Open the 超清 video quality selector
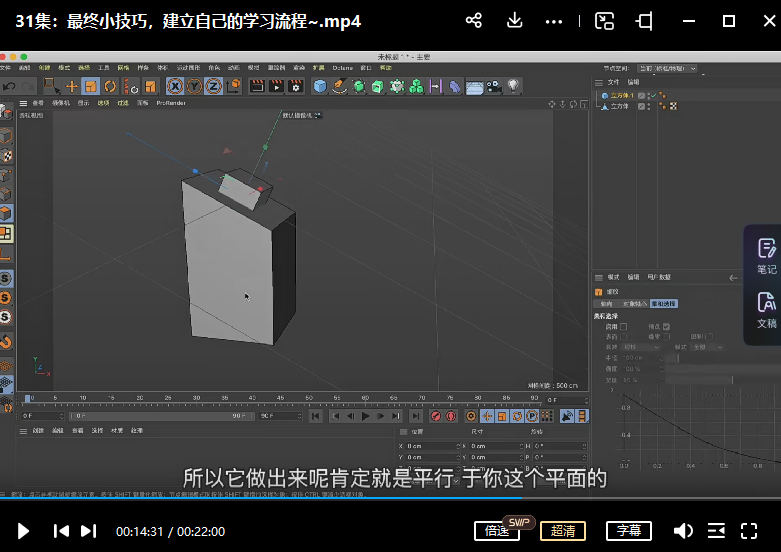Viewport: 781px width, 552px height. (563, 531)
